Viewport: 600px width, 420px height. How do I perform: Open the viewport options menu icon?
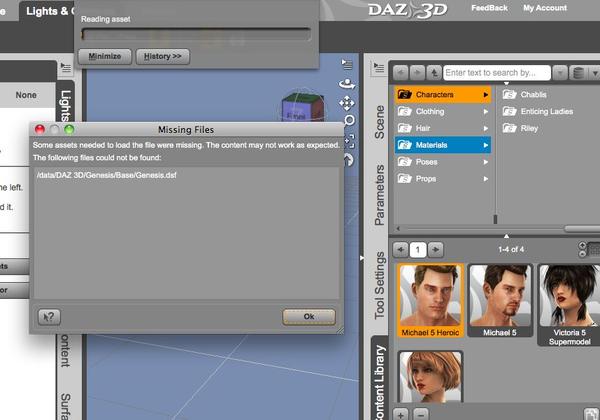tap(347, 64)
